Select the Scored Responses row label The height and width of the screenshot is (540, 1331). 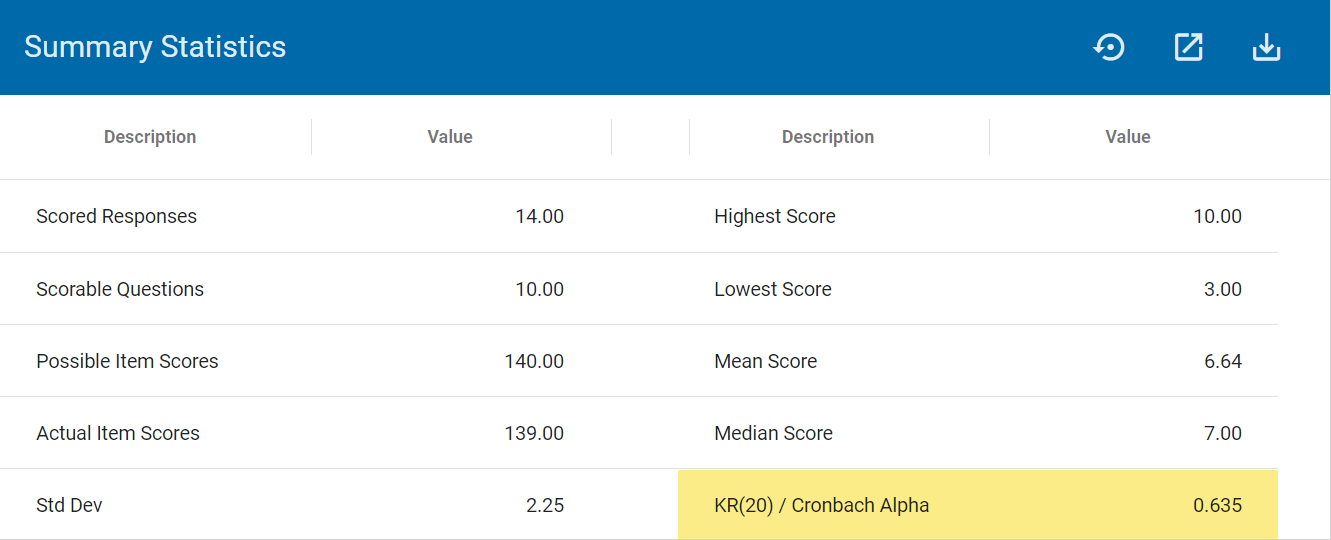coord(116,216)
